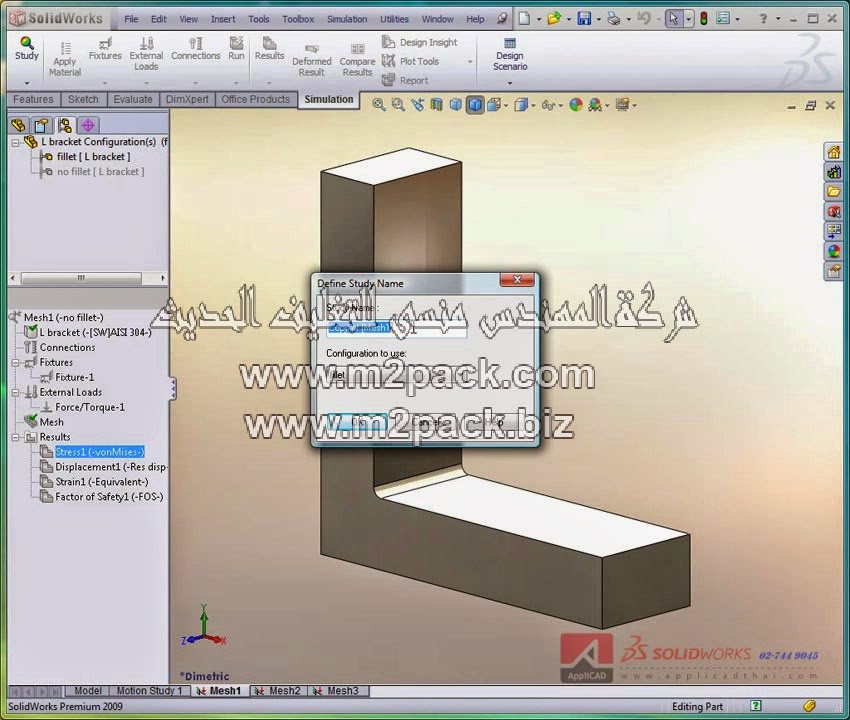Generate simulation Report
850x720 pixels.
(x=405, y=80)
